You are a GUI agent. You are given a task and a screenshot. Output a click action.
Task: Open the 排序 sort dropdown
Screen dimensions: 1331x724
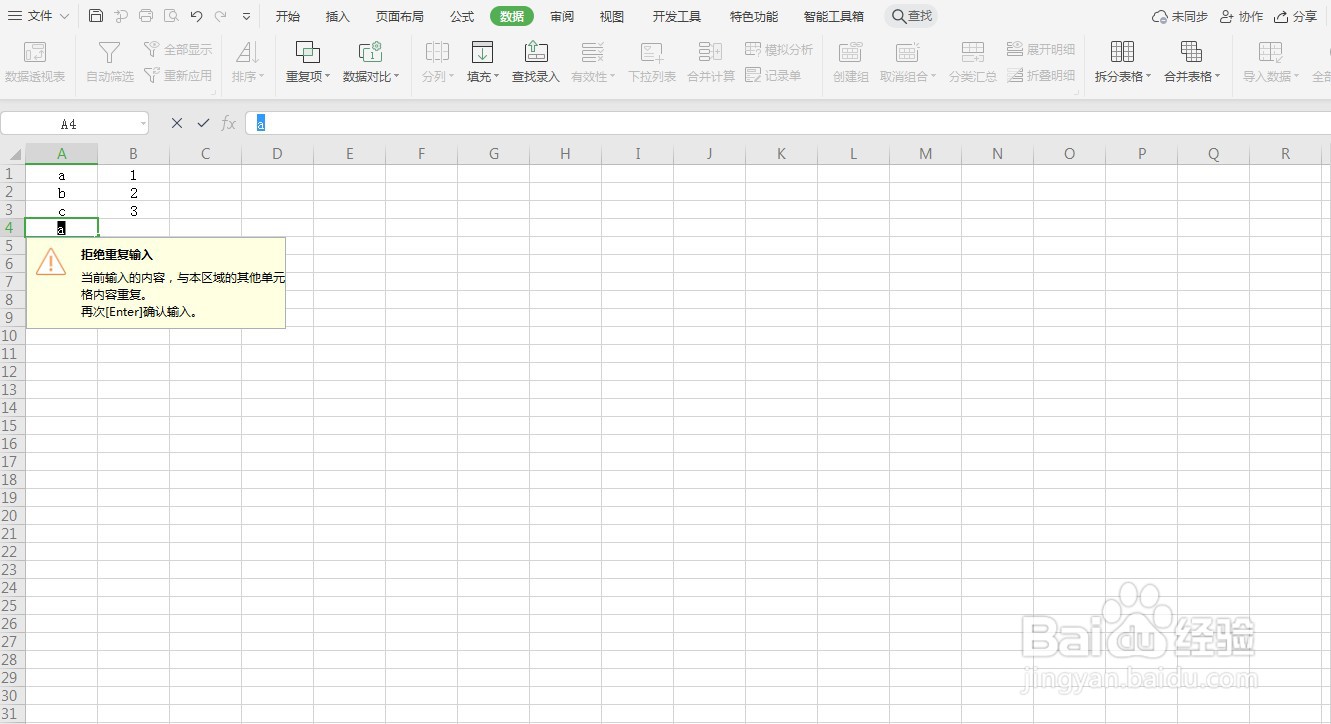tap(248, 76)
